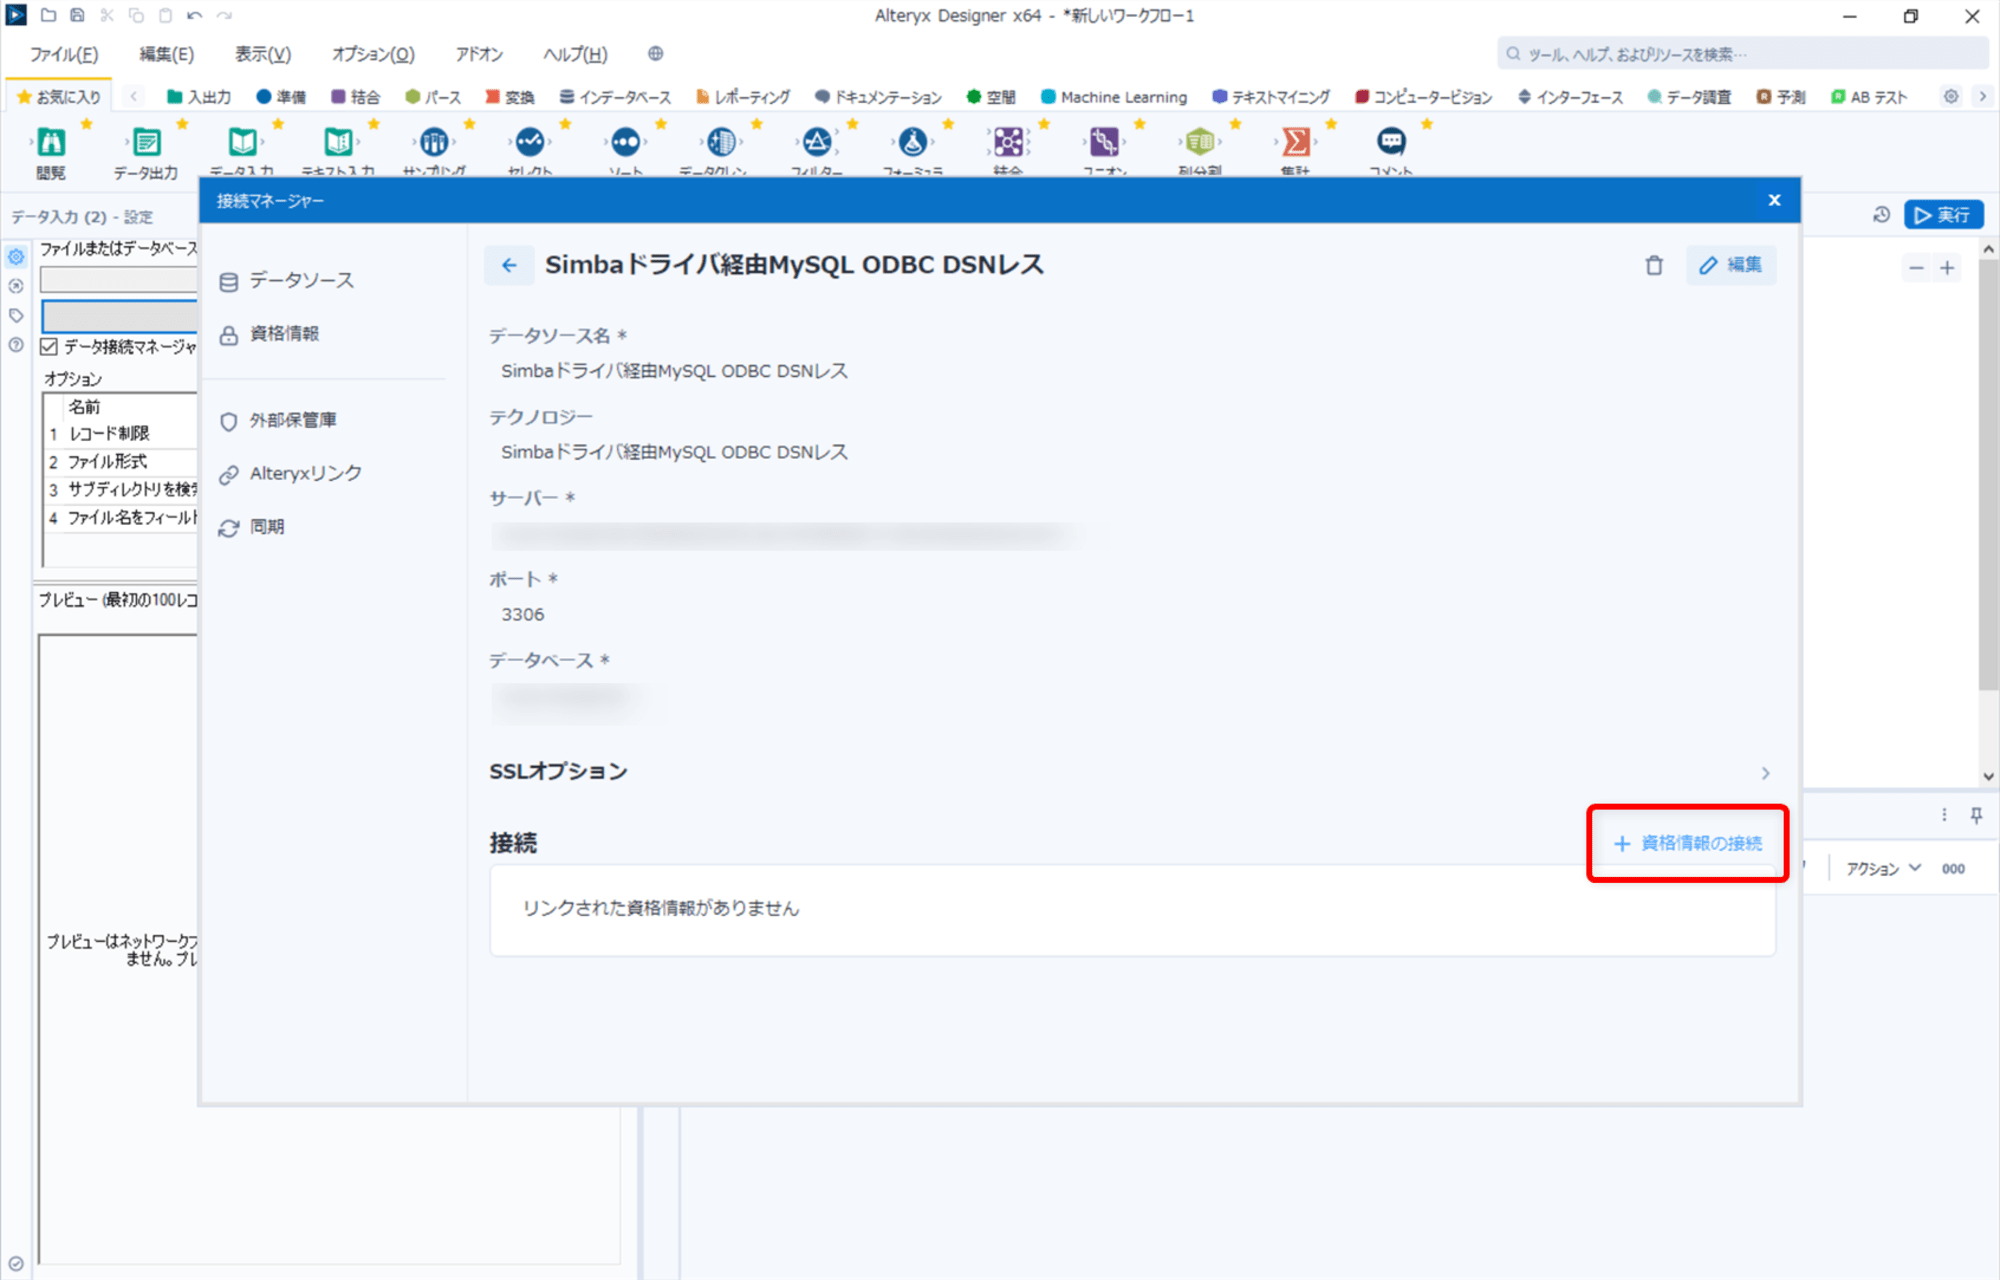The width and height of the screenshot is (2000, 1280).
Task: Click the save icon in the title bar
Action: [77, 15]
